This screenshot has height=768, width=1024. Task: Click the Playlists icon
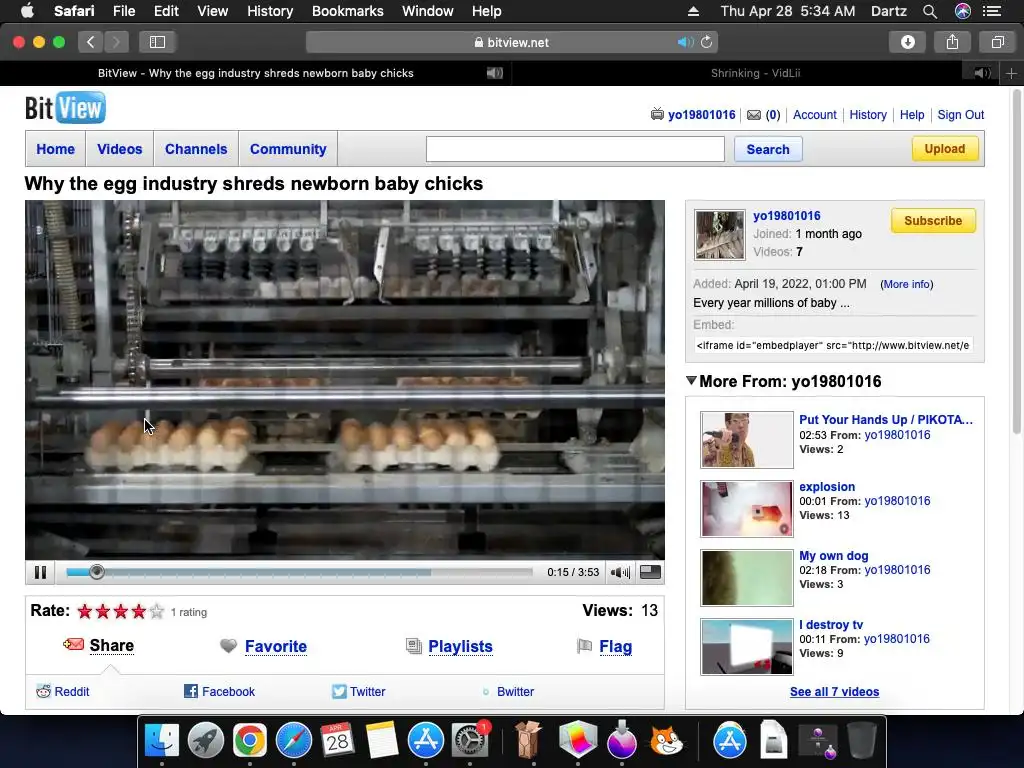(x=413, y=646)
